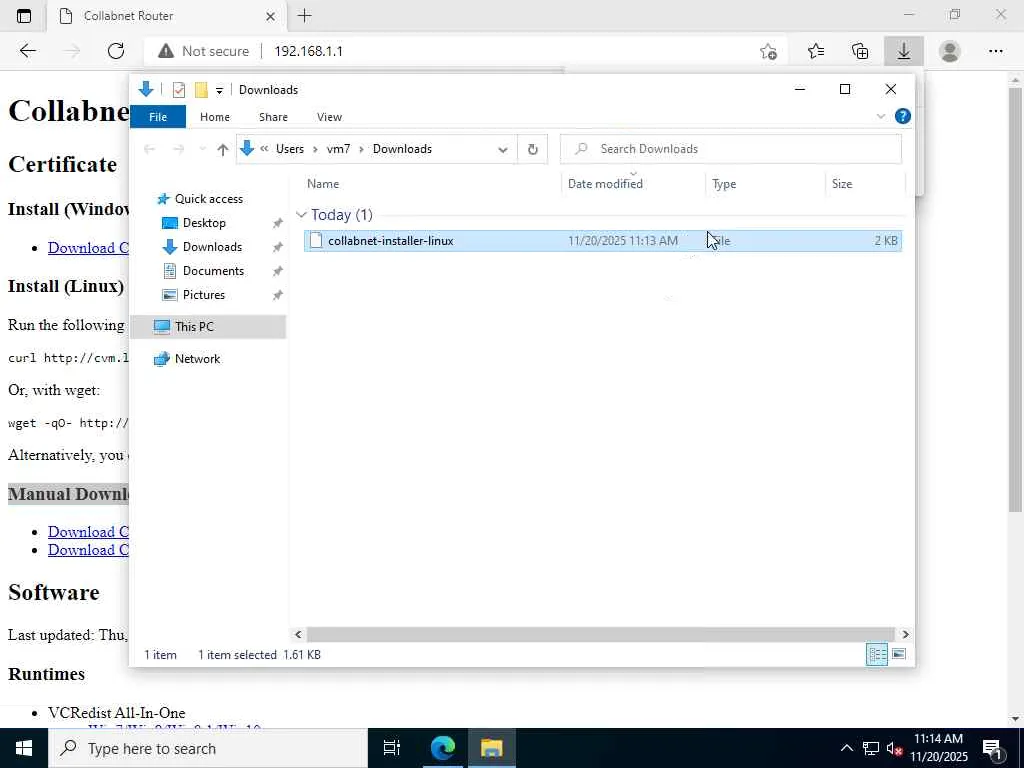Open Desktop in the navigation pane
The height and width of the screenshot is (768, 1024).
click(204, 223)
